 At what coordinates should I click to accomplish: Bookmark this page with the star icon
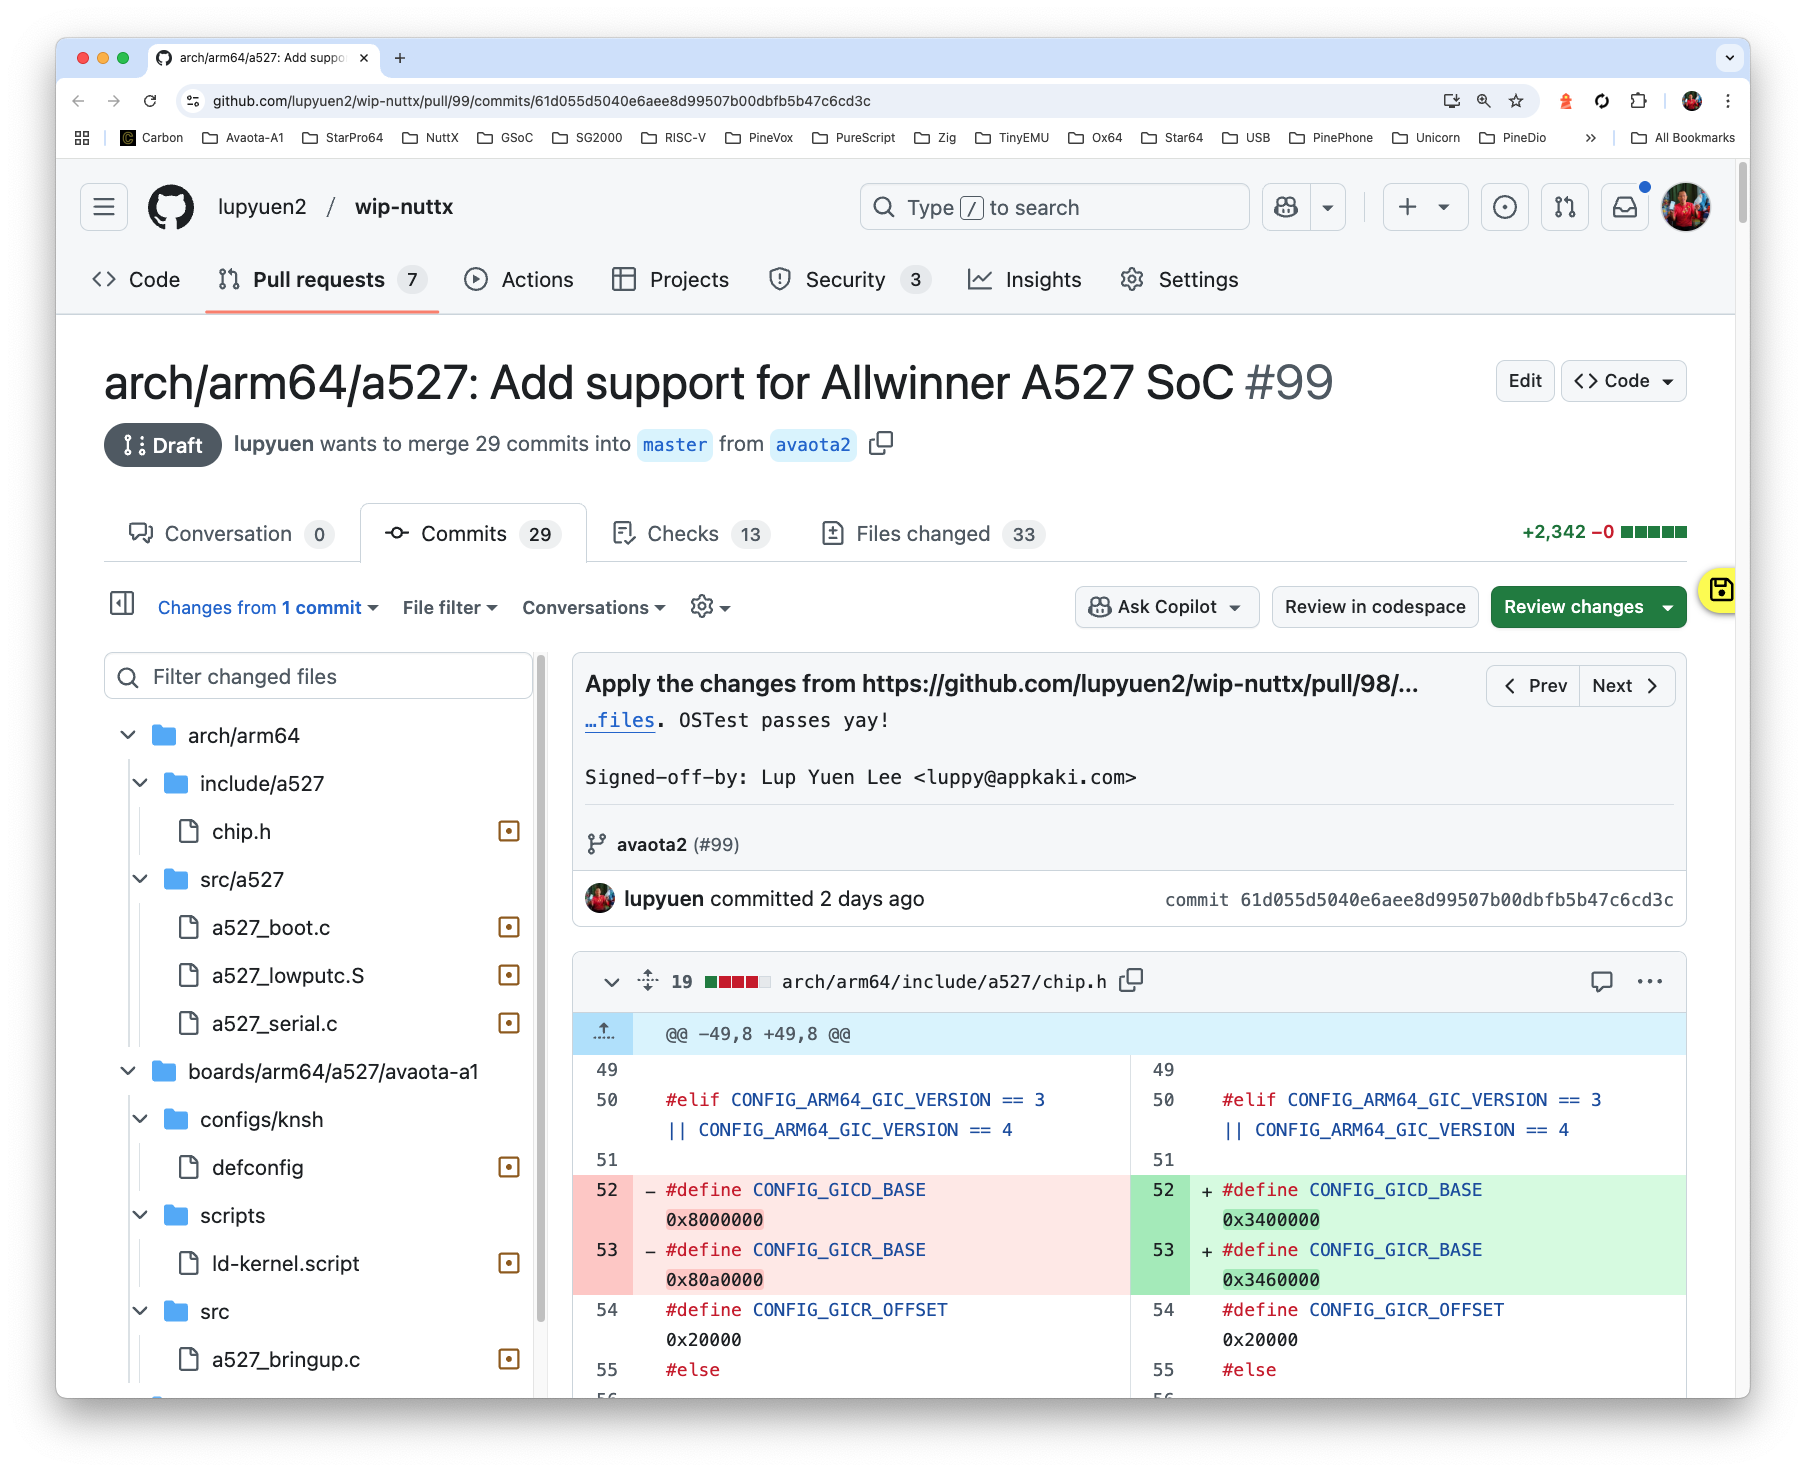point(1516,101)
